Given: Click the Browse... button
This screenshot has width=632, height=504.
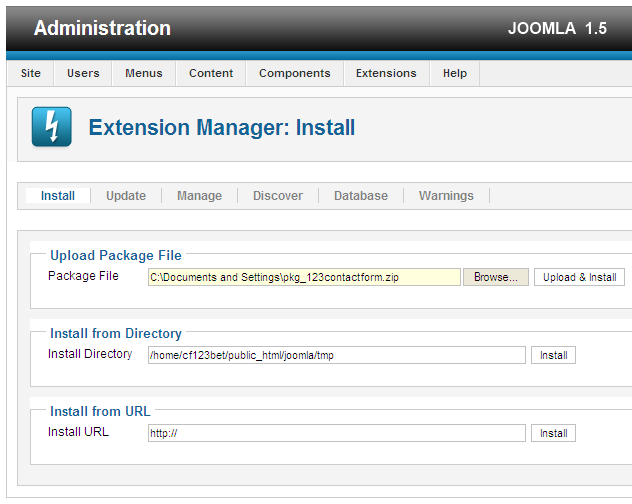Looking at the screenshot, I should 496,277.
